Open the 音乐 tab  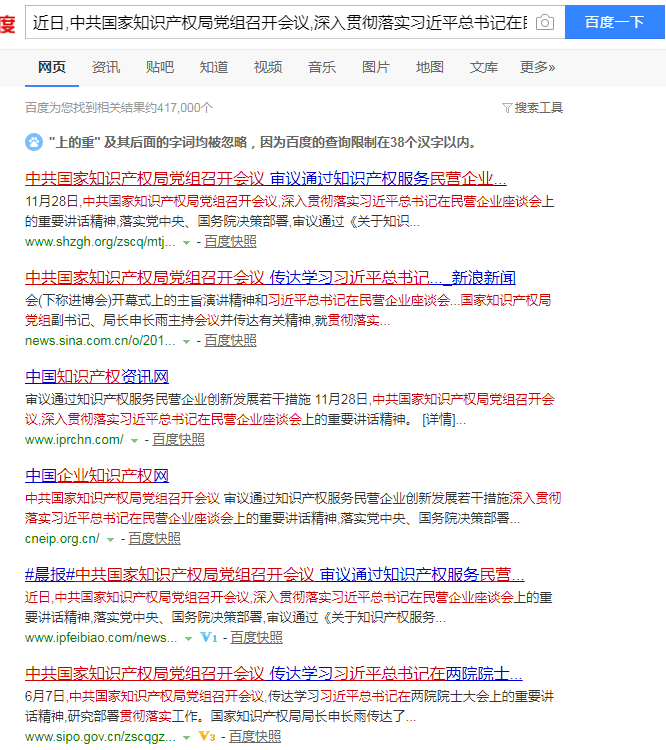(322, 67)
